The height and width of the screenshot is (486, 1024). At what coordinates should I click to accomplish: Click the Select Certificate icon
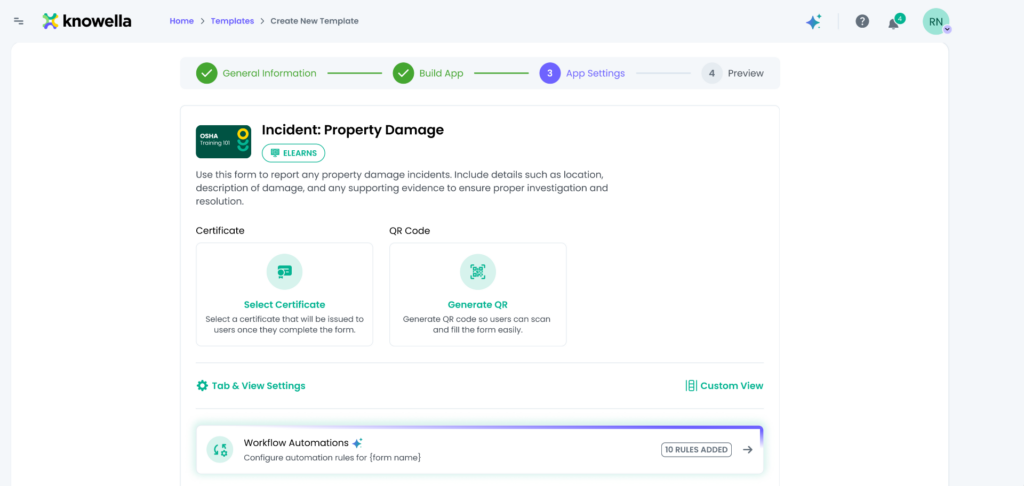click(x=284, y=271)
